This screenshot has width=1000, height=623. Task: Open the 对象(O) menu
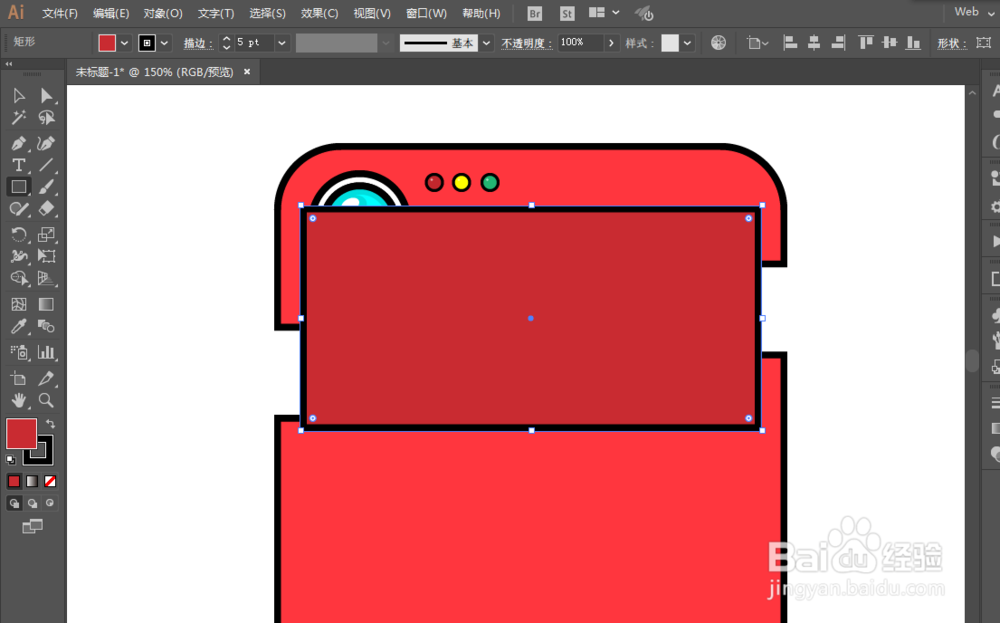click(163, 13)
